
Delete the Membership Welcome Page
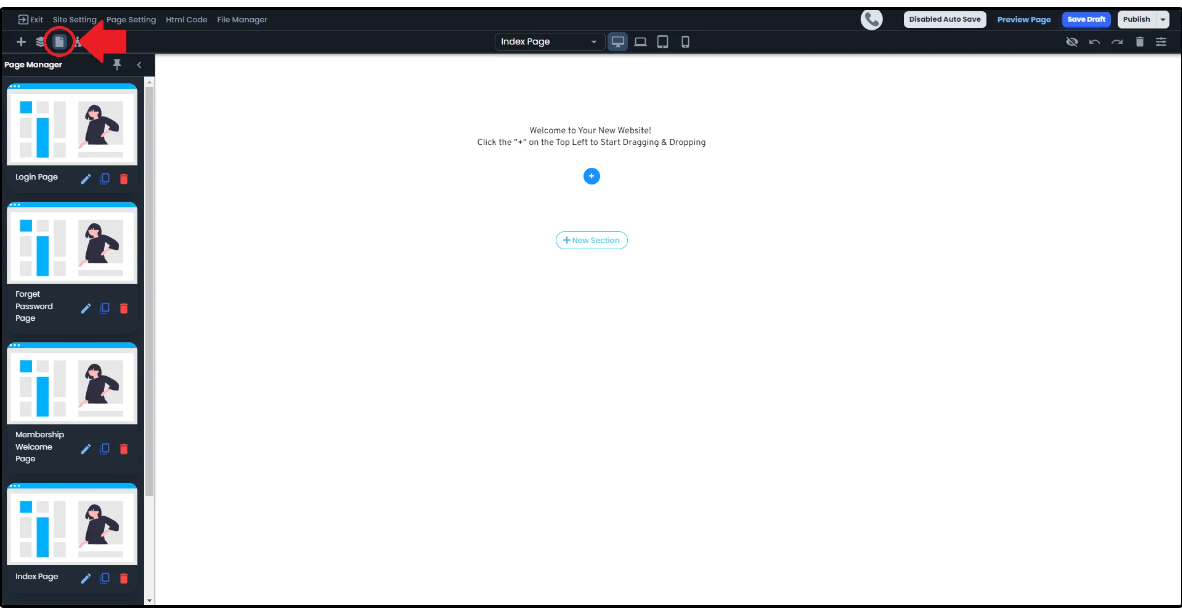[124, 449]
